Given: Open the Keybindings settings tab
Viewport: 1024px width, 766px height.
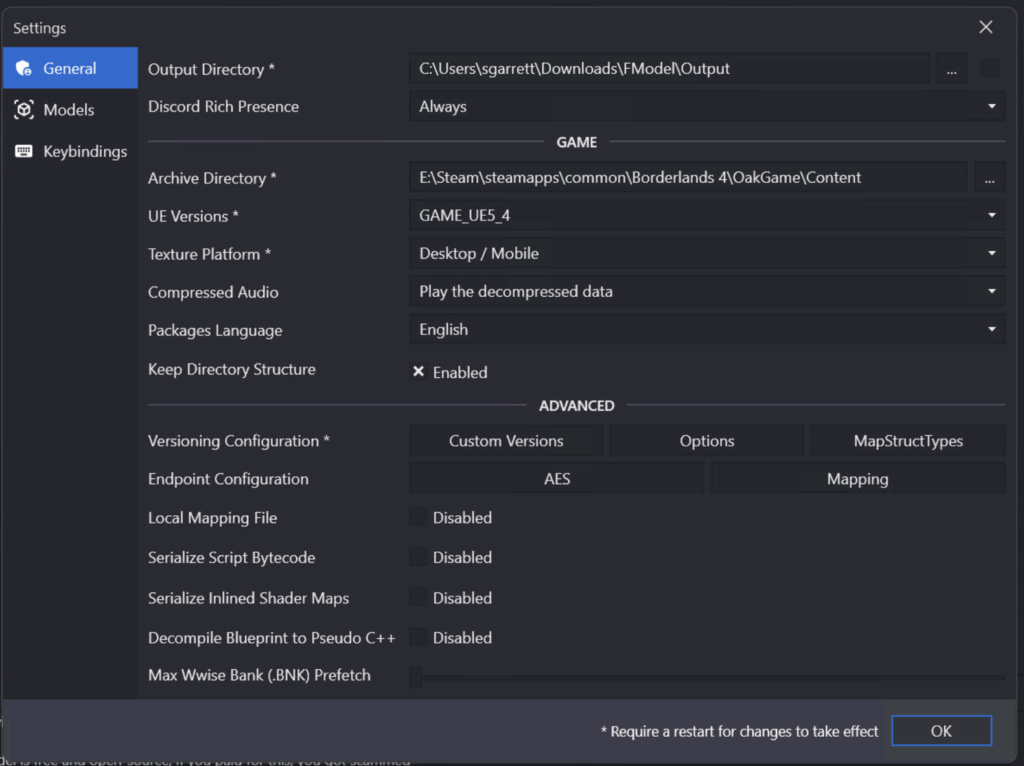Looking at the screenshot, I should (x=84, y=152).
